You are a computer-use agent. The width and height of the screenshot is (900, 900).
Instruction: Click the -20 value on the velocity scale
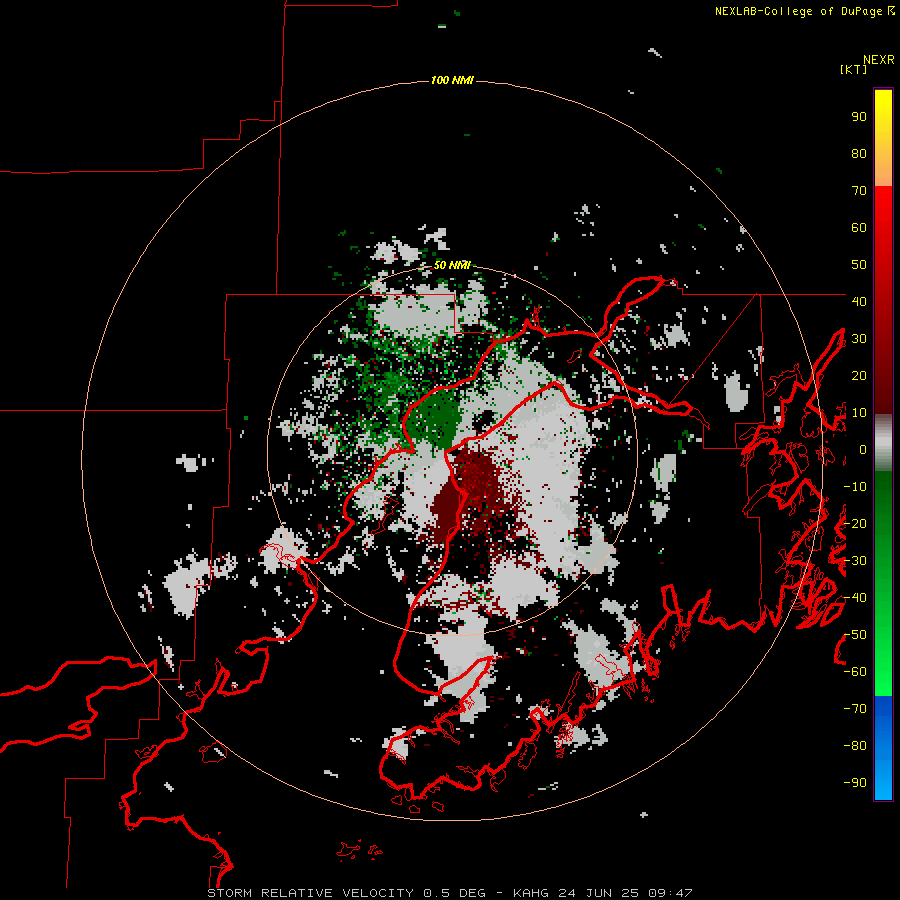coord(855,523)
